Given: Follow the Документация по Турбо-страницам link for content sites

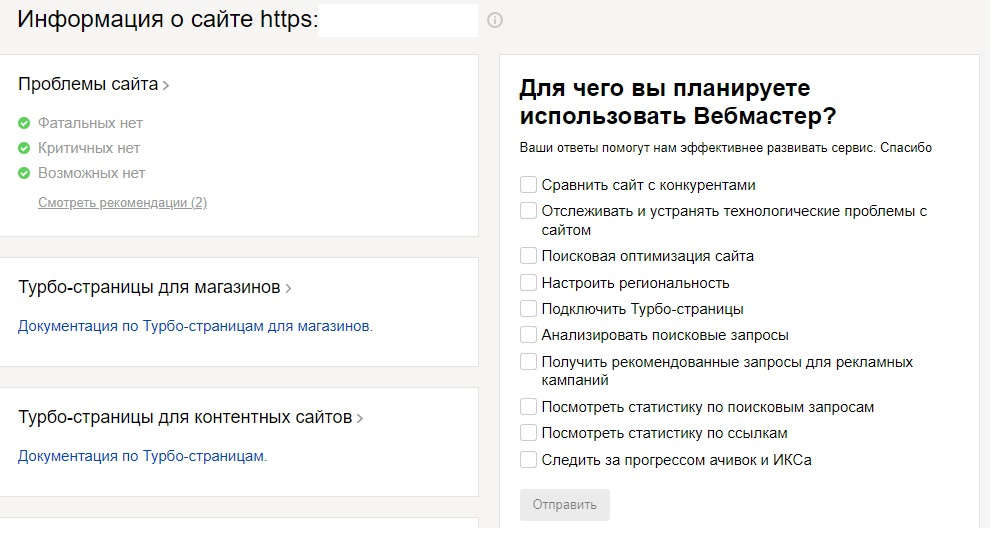Looking at the screenshot, I should coord(142,456).
